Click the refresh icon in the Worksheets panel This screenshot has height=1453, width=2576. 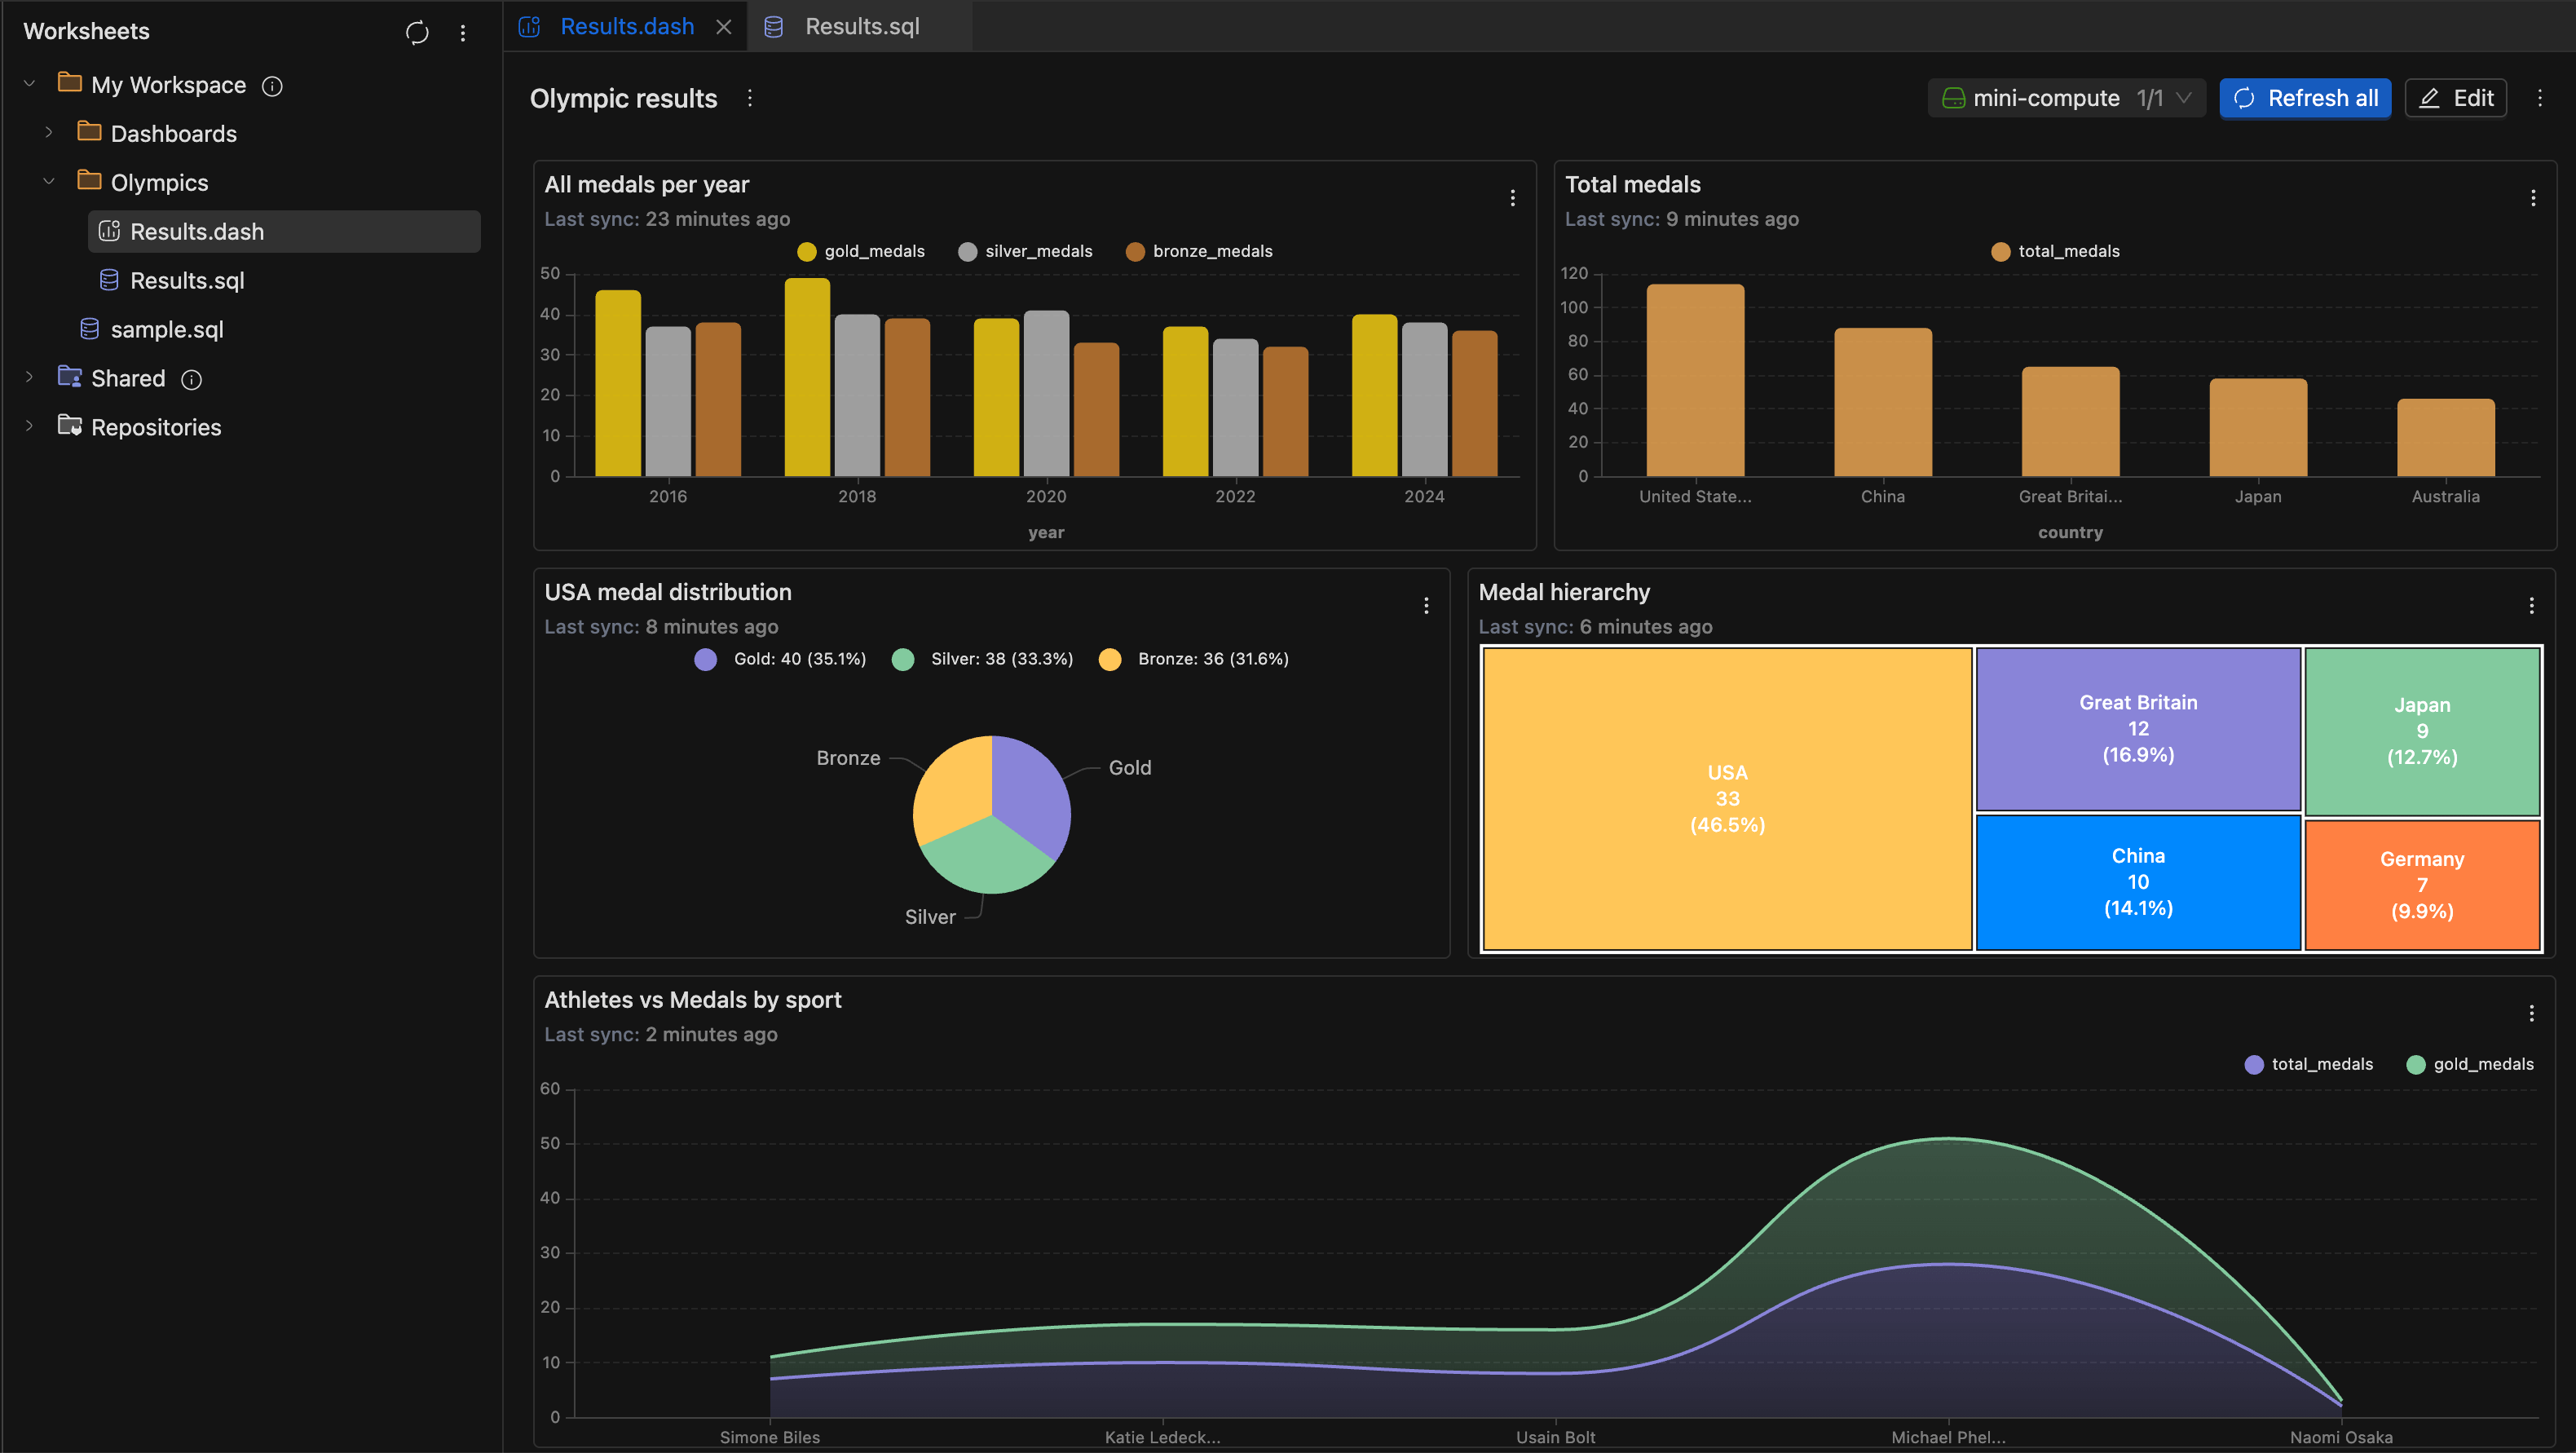pyautogui.click(x=417, y=32)
